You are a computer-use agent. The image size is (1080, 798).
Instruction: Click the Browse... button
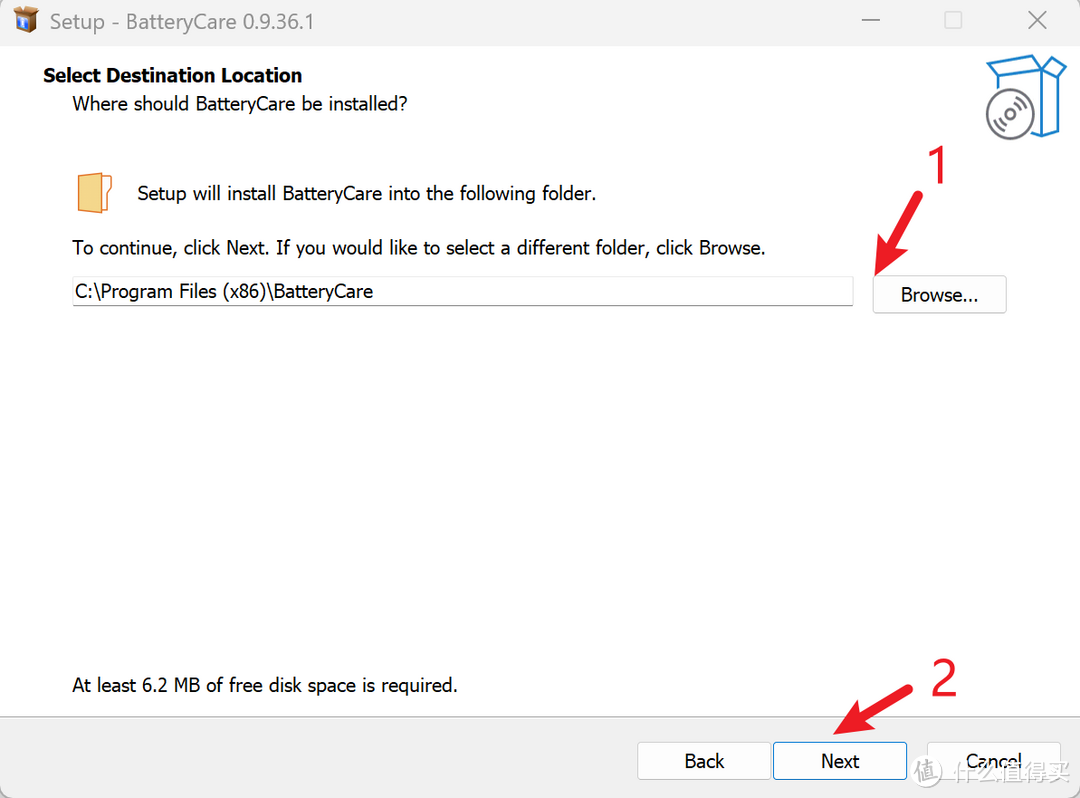(939, 295)
